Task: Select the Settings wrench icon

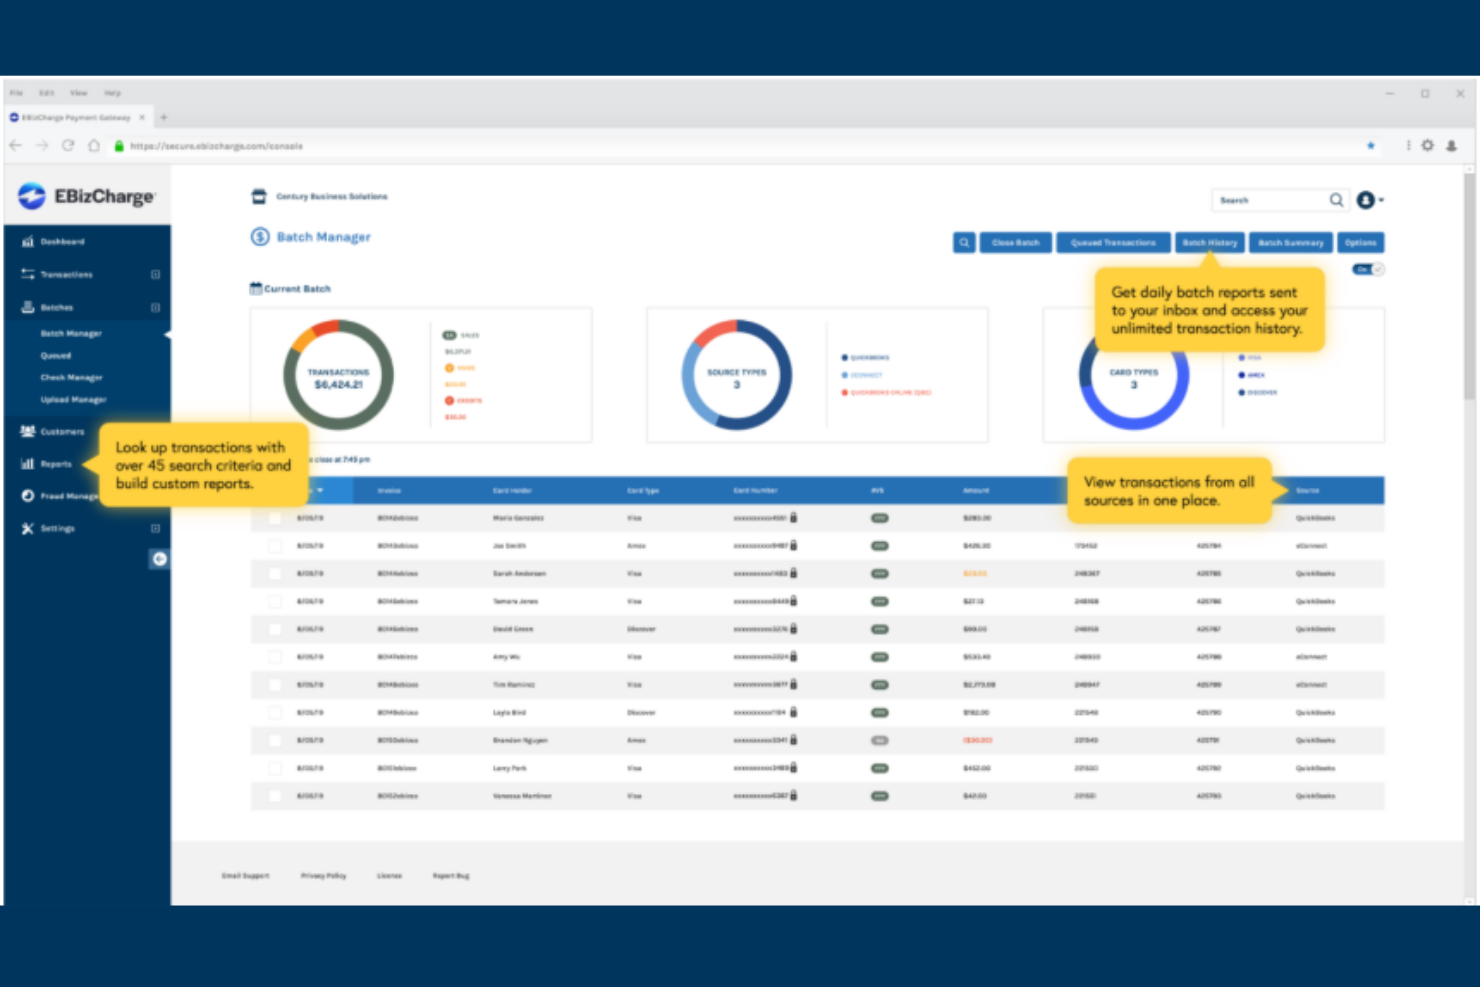Action: (27, 528)
